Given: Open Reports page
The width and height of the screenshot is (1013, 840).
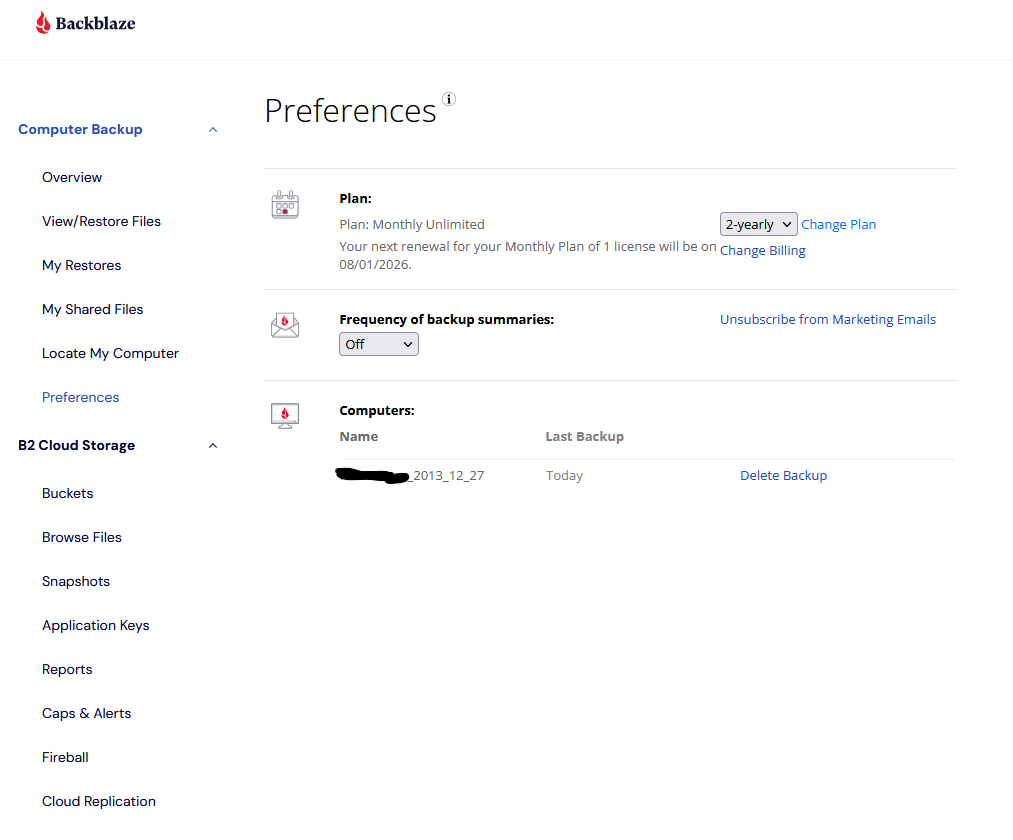Looking at the screenshot, I should point(67,669).
